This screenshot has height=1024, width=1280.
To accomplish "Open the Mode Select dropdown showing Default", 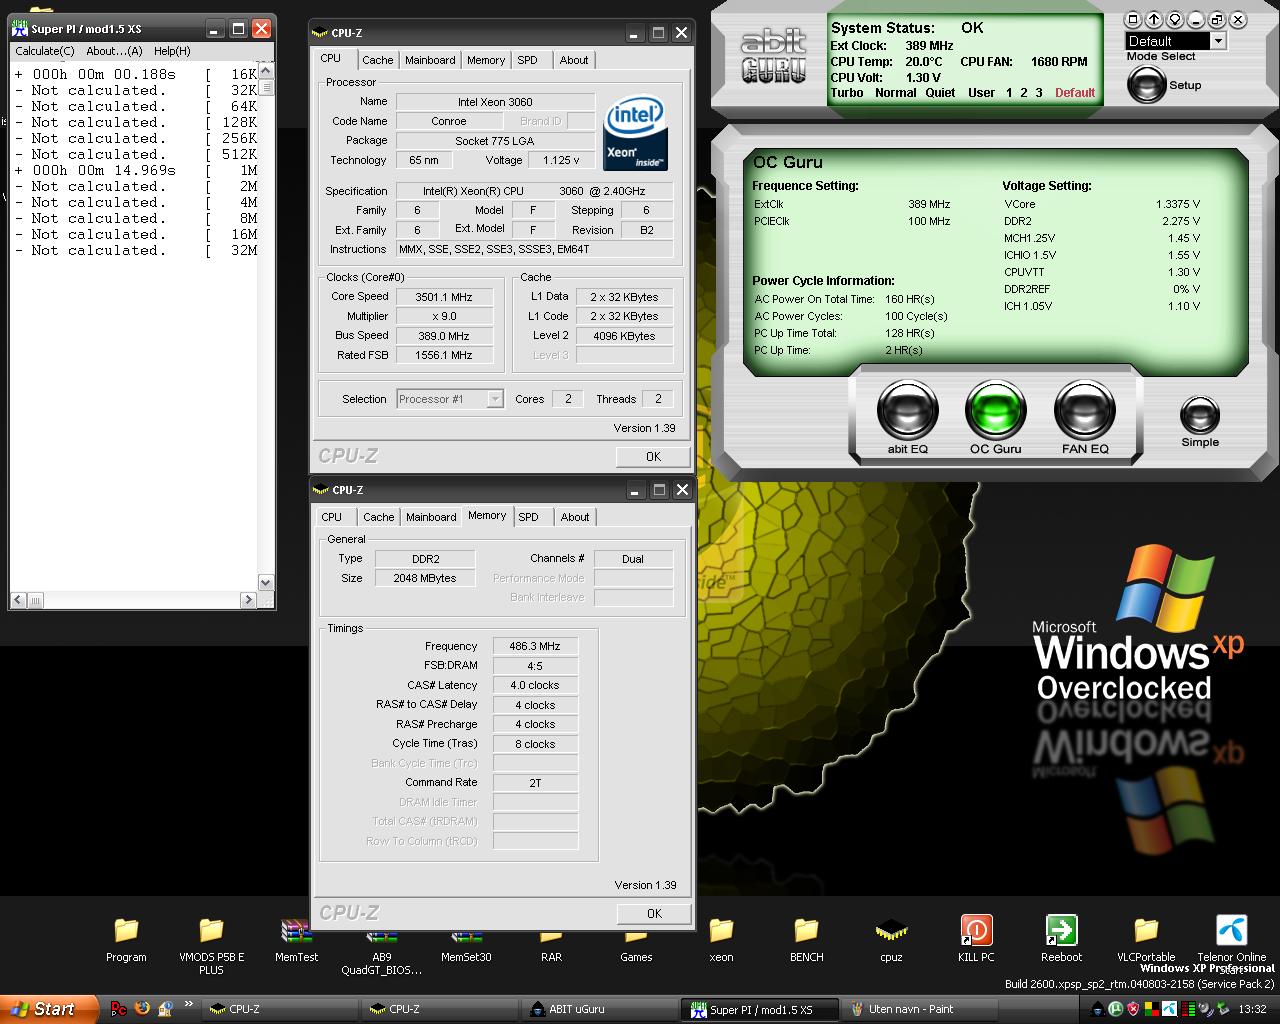I will (x=1176, y=41).
